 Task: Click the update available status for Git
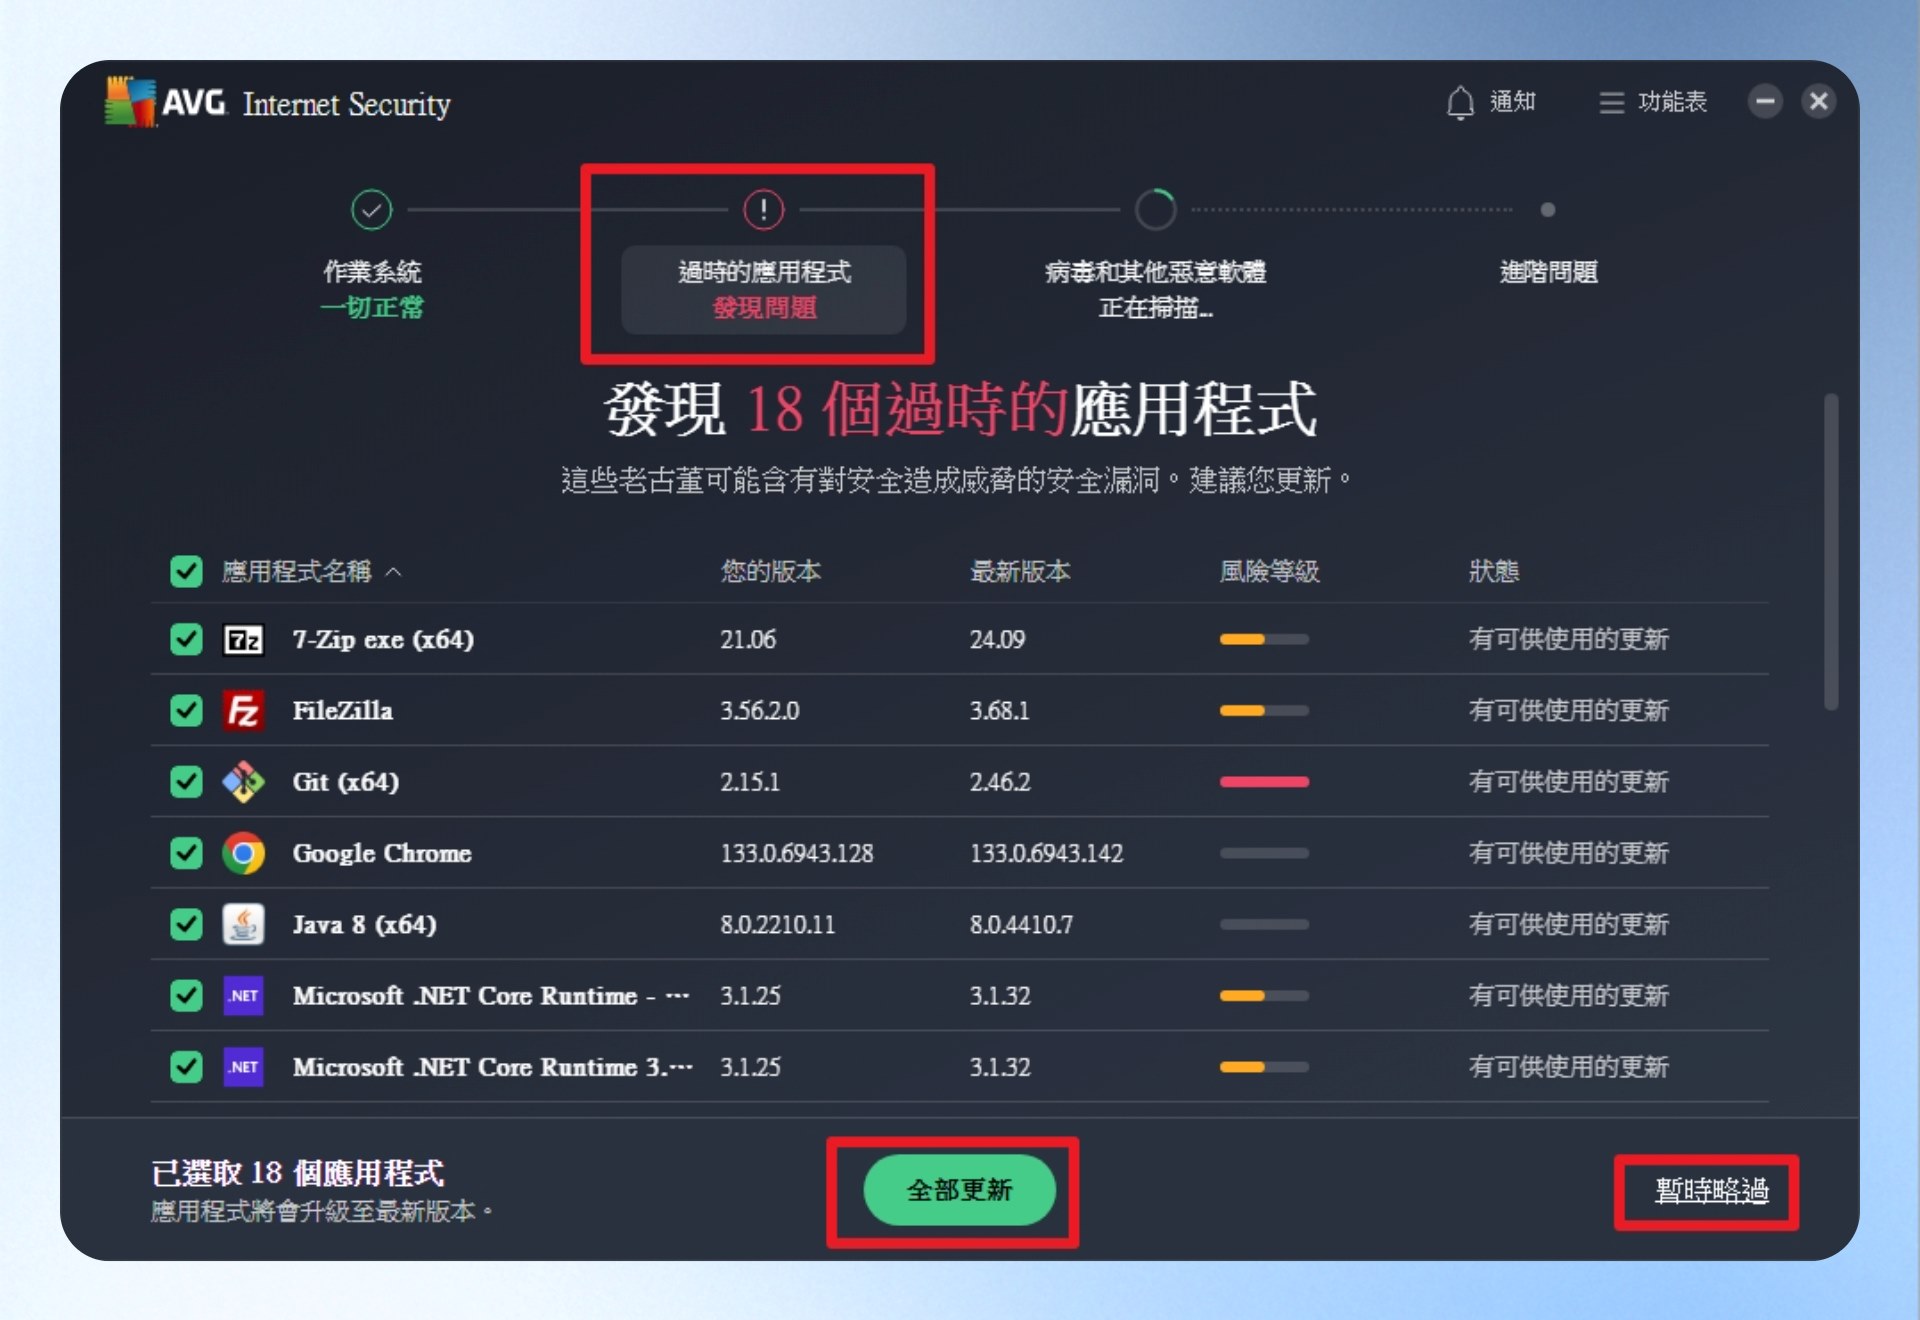(1568, 782)
